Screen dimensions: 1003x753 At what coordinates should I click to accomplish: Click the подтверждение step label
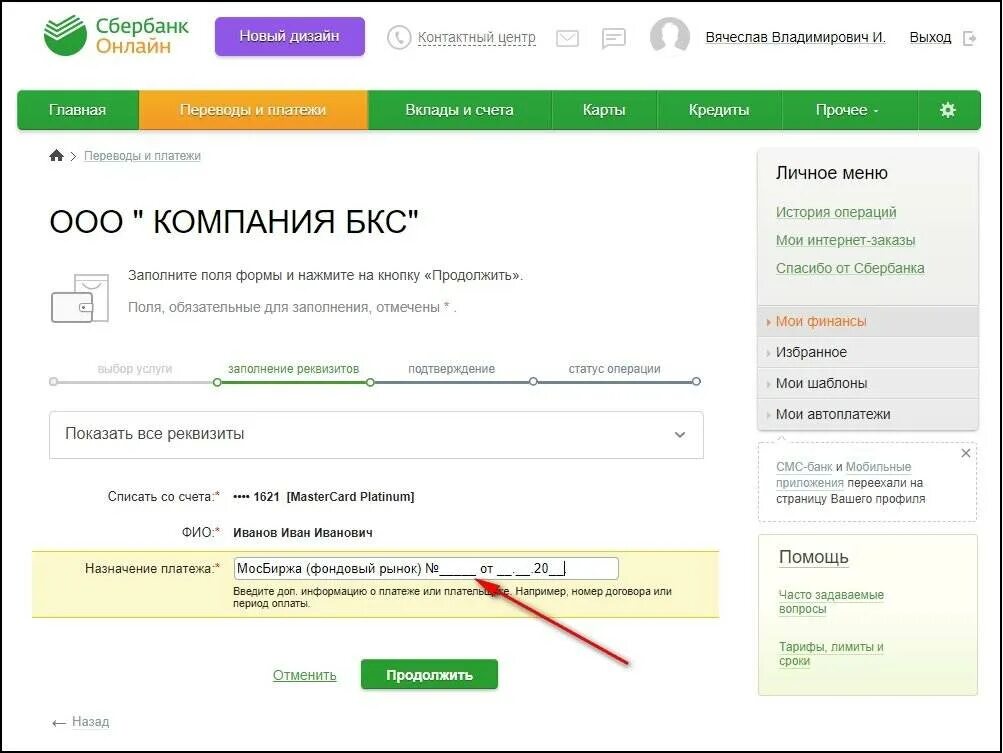click(x=452, y=369)
